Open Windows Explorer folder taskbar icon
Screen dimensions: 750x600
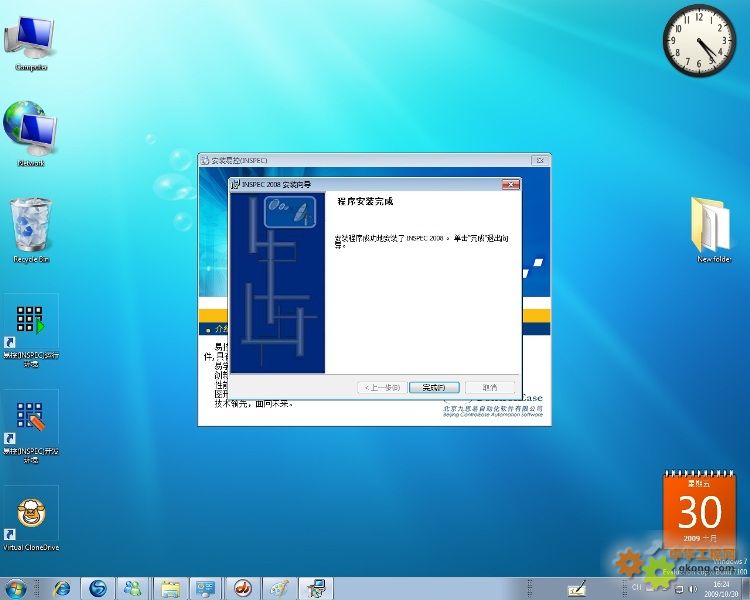point(170,589)
